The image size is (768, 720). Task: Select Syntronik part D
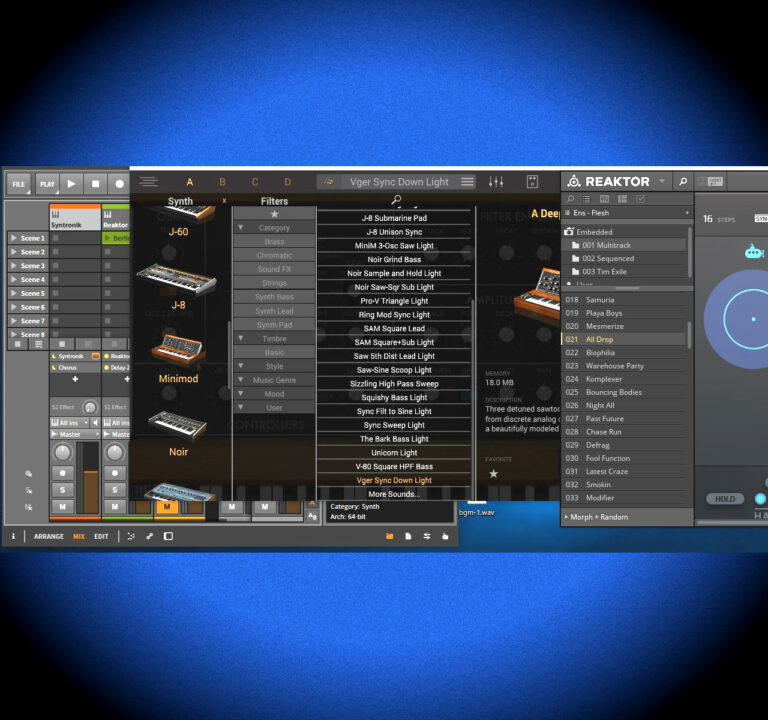click(288, 182)
